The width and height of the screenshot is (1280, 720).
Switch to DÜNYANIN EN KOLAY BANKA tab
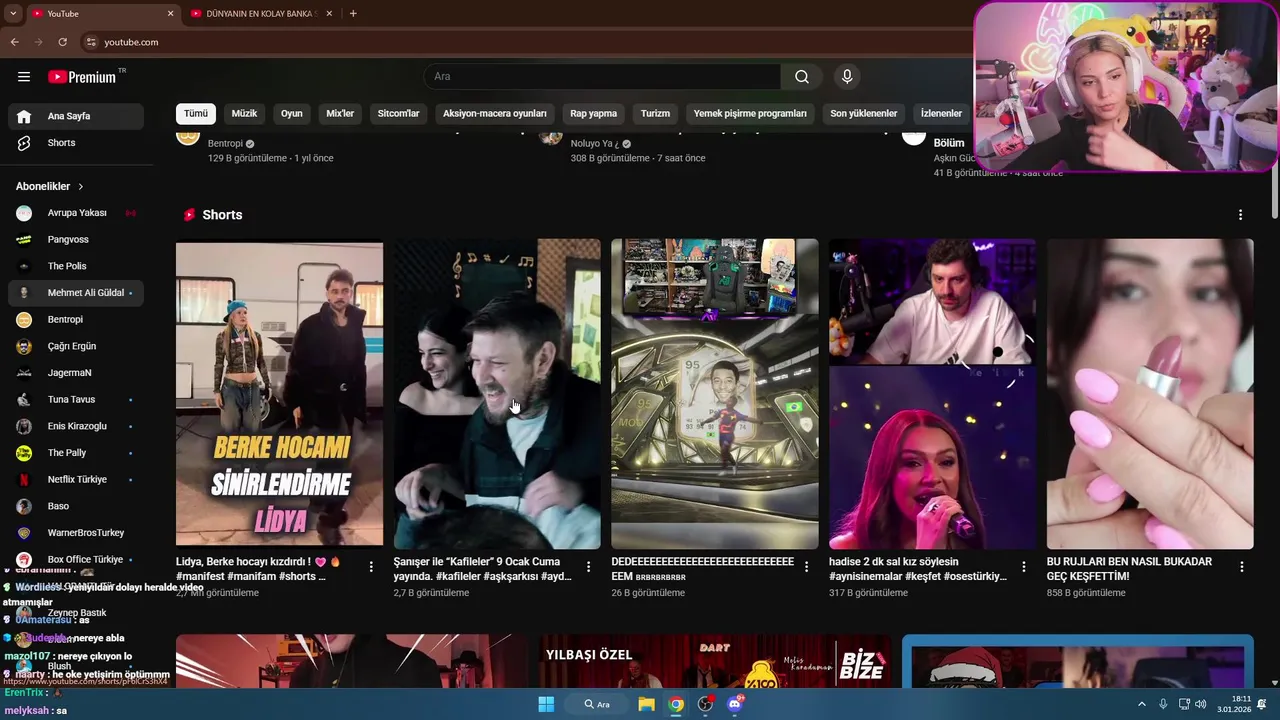[x=260, y=14]
